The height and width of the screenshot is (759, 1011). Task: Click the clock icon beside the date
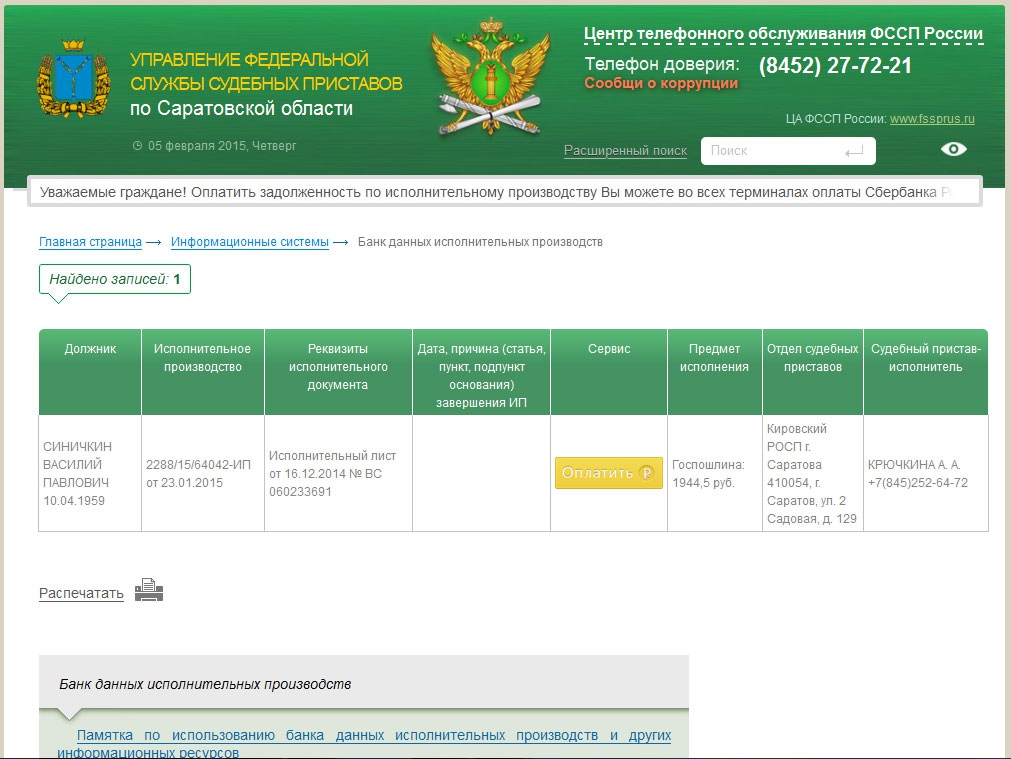tap(137, 146)
